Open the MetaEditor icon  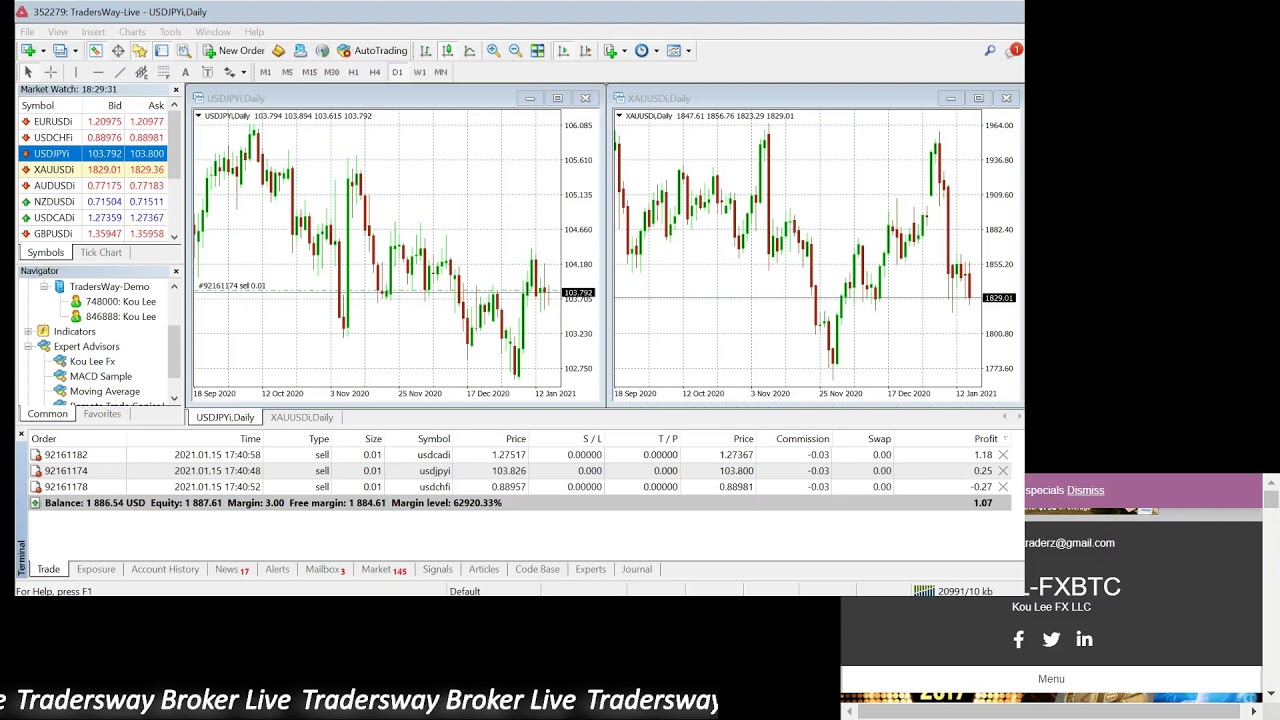[278, 50]
